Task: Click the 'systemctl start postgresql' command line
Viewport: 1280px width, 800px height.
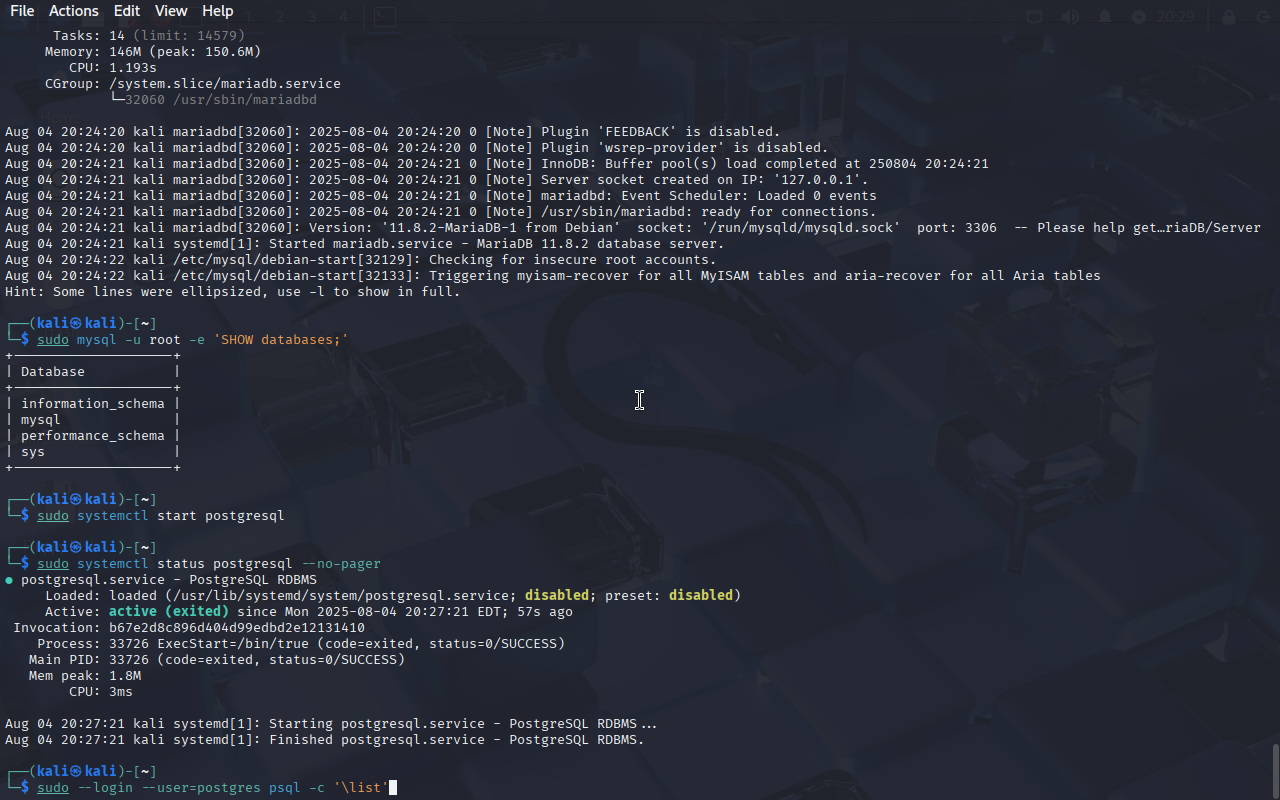Action: (x=161, y=516)
